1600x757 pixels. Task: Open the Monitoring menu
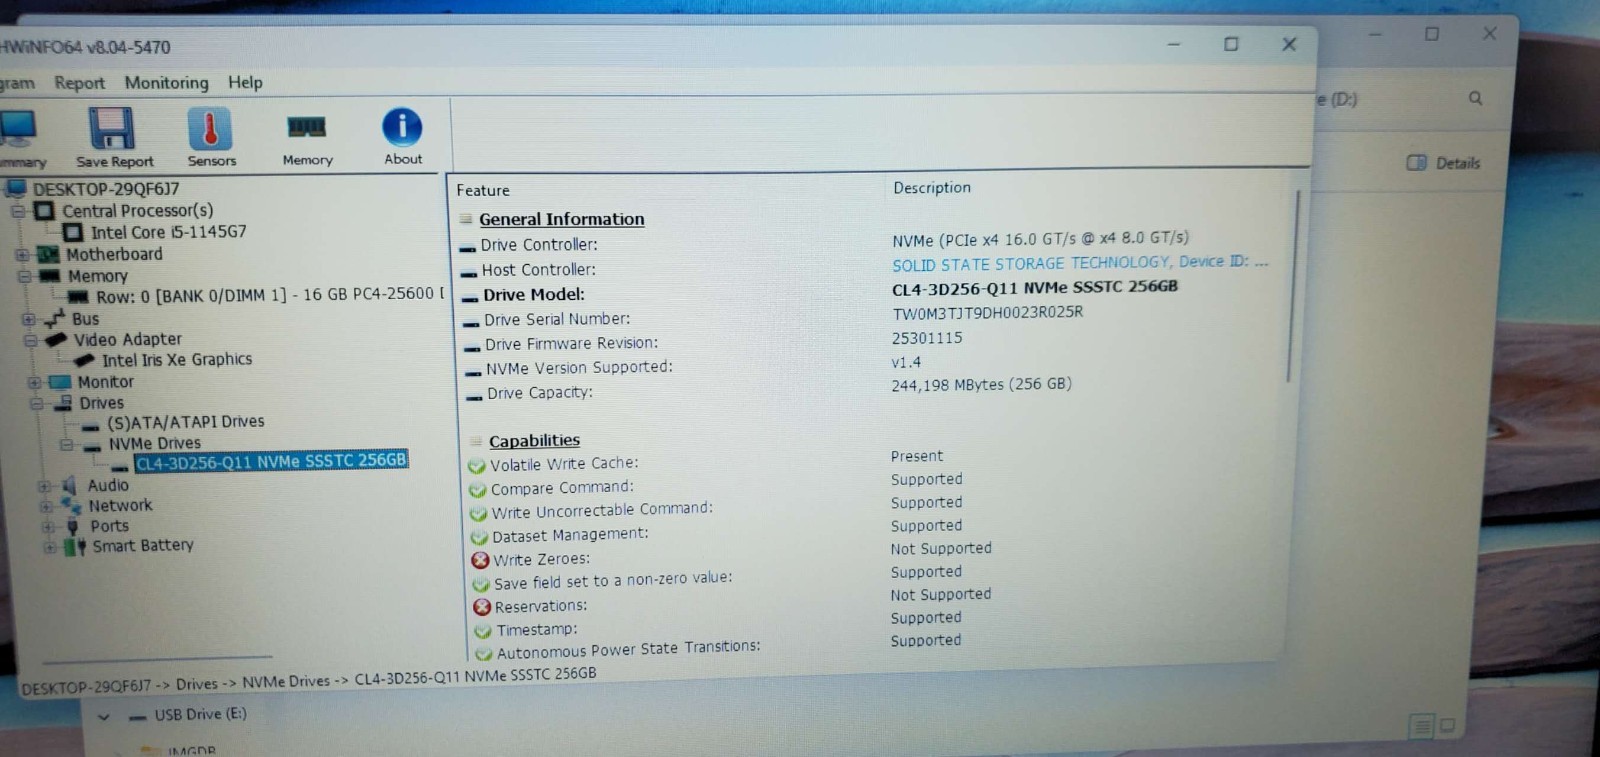click(x=166, y=83)
